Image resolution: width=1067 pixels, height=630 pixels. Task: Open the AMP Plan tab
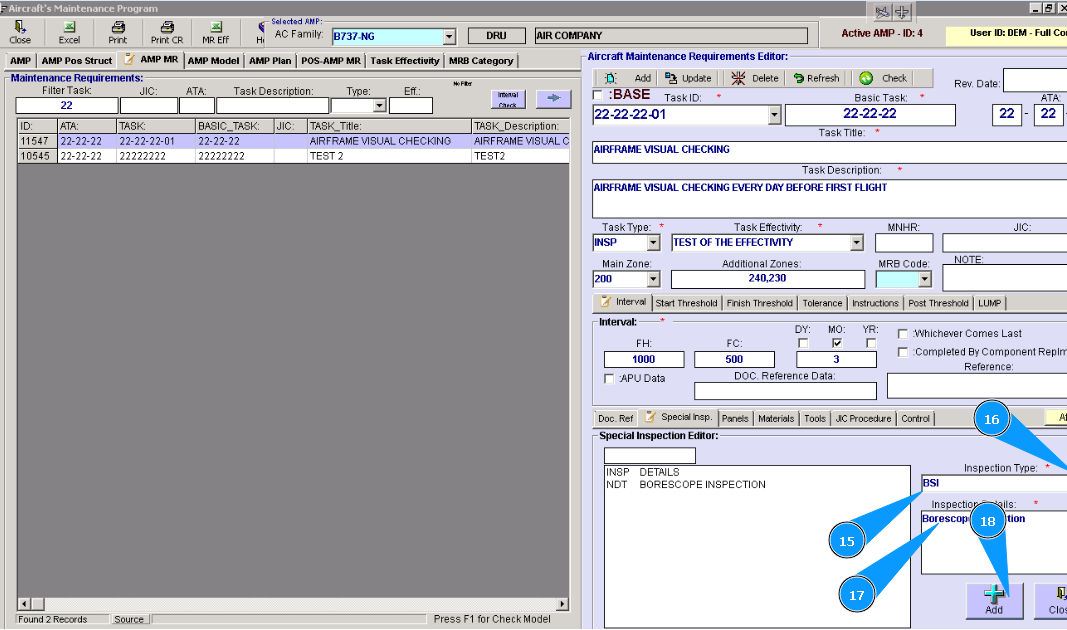coord(270,61)
